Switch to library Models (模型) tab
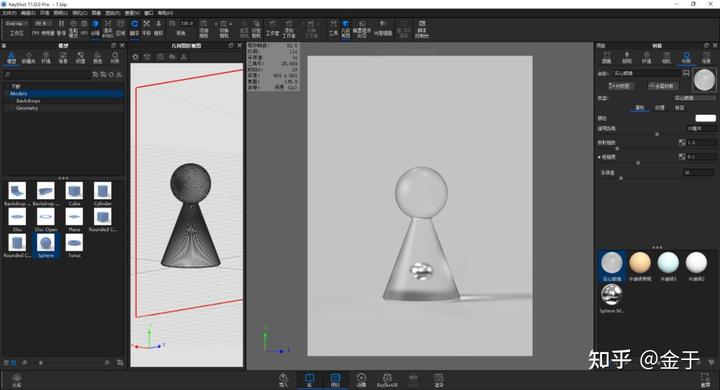The height and width of the screenshot is (390, 720). (11, 57)
